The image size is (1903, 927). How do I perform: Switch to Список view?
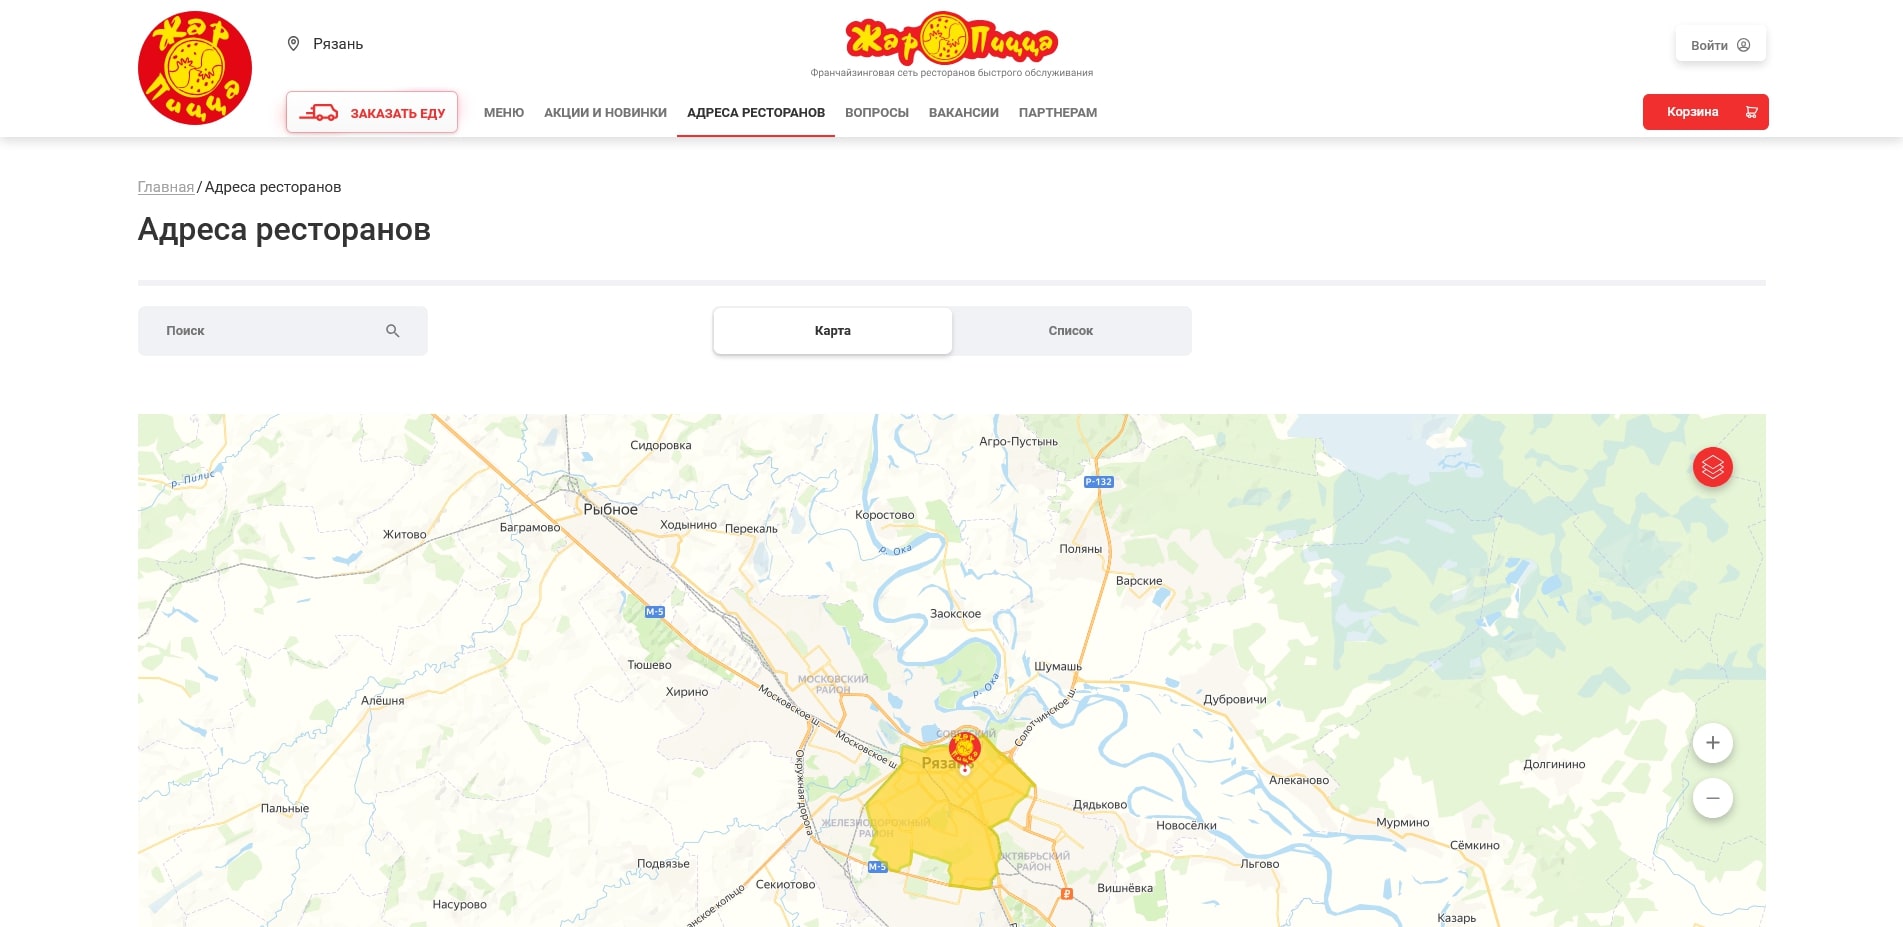(x=1070, y=331)
